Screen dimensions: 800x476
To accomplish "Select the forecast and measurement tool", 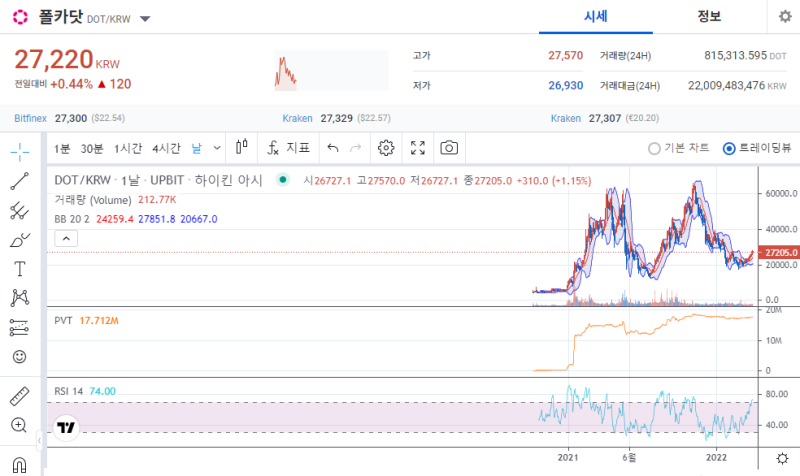I will (19, 327).
